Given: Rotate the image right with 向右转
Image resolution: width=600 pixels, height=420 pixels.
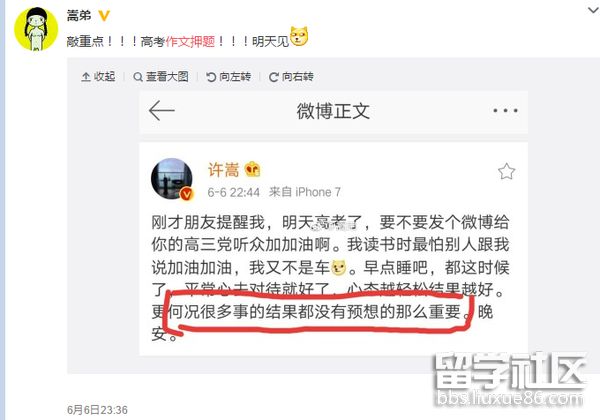Looking at the screenshot, I should click(x=291, y=77).
